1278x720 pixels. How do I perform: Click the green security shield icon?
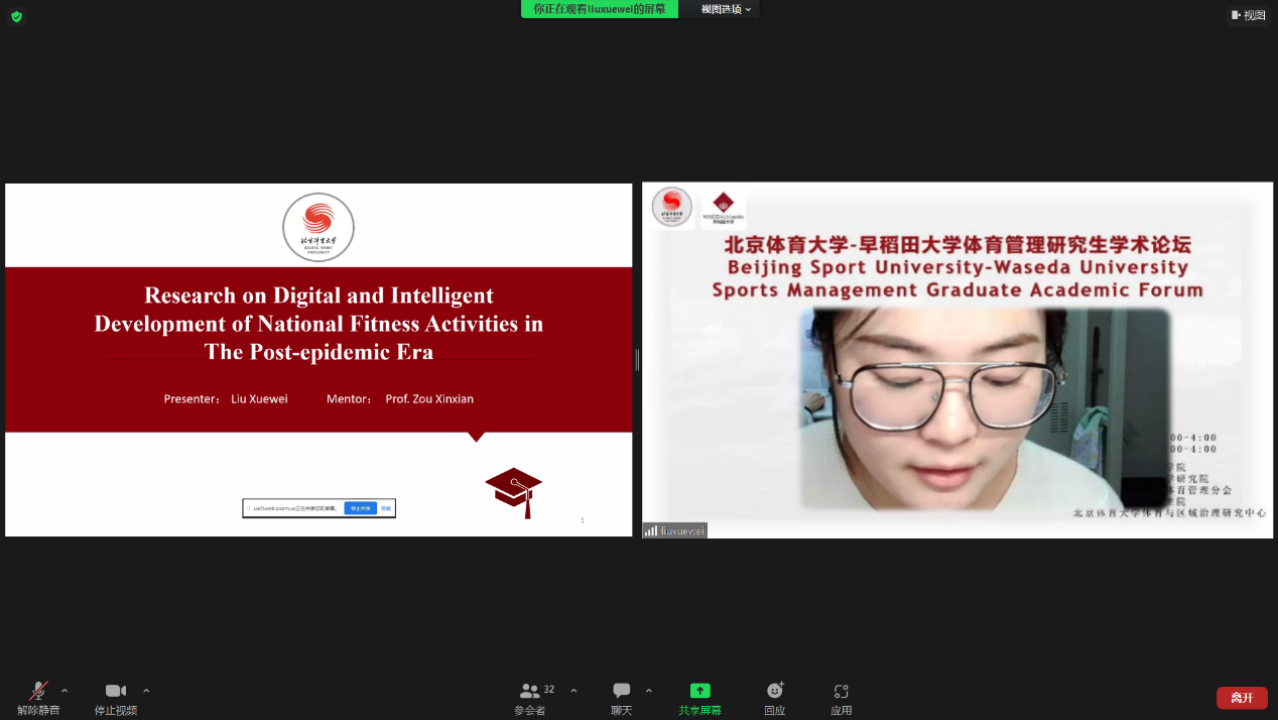(x=16, y=16)
